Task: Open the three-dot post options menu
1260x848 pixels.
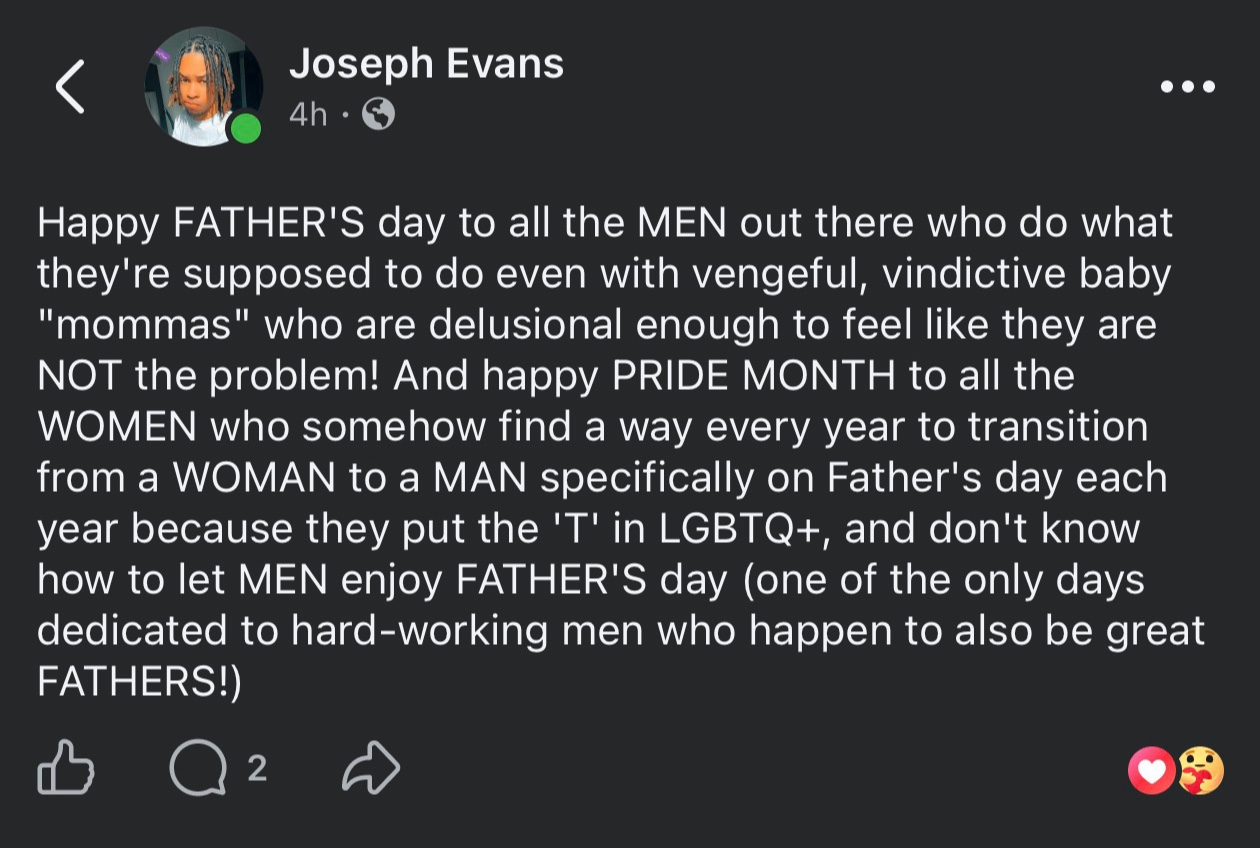Action: [x=1188, y=87]
